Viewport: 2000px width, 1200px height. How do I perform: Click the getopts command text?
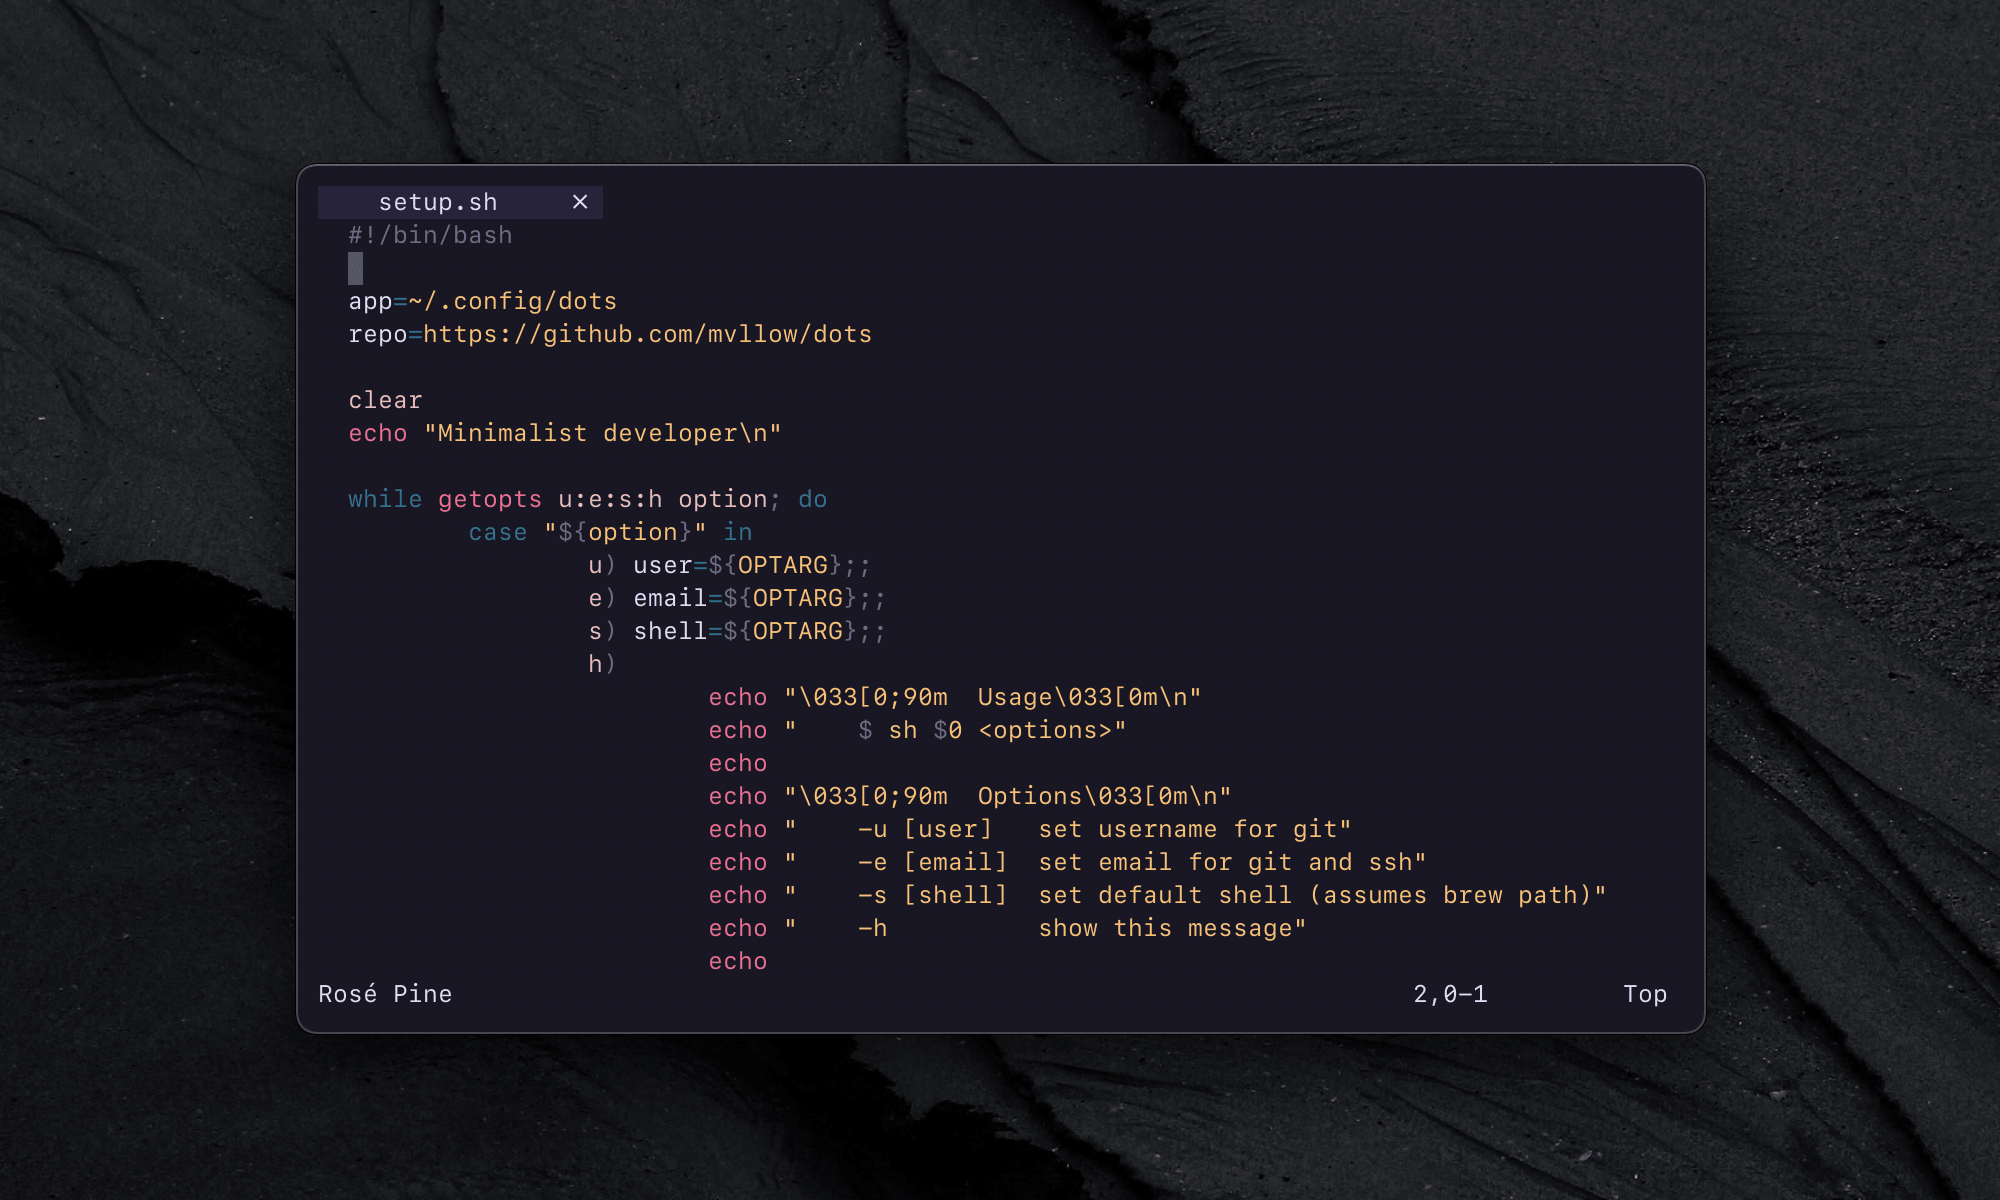coord(490,498)
